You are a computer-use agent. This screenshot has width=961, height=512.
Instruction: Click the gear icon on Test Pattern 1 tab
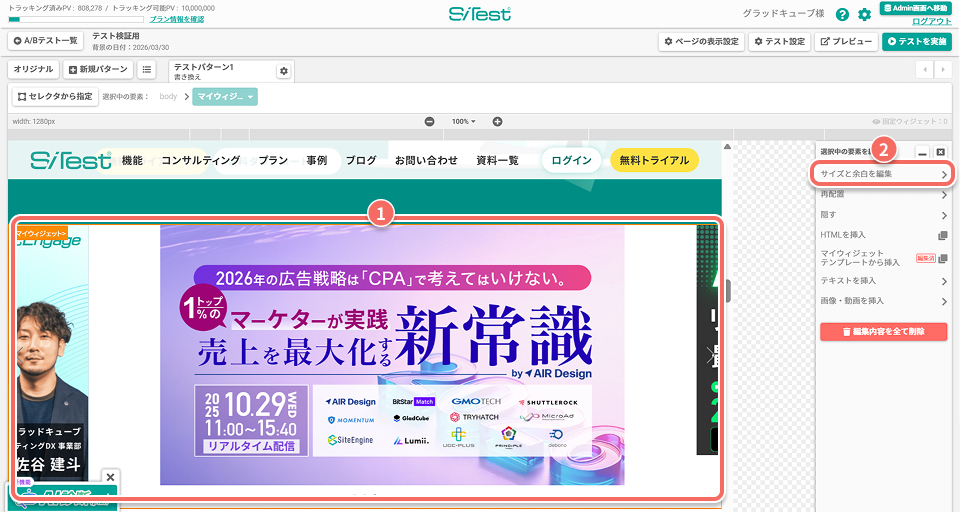(x=284, y=71)
